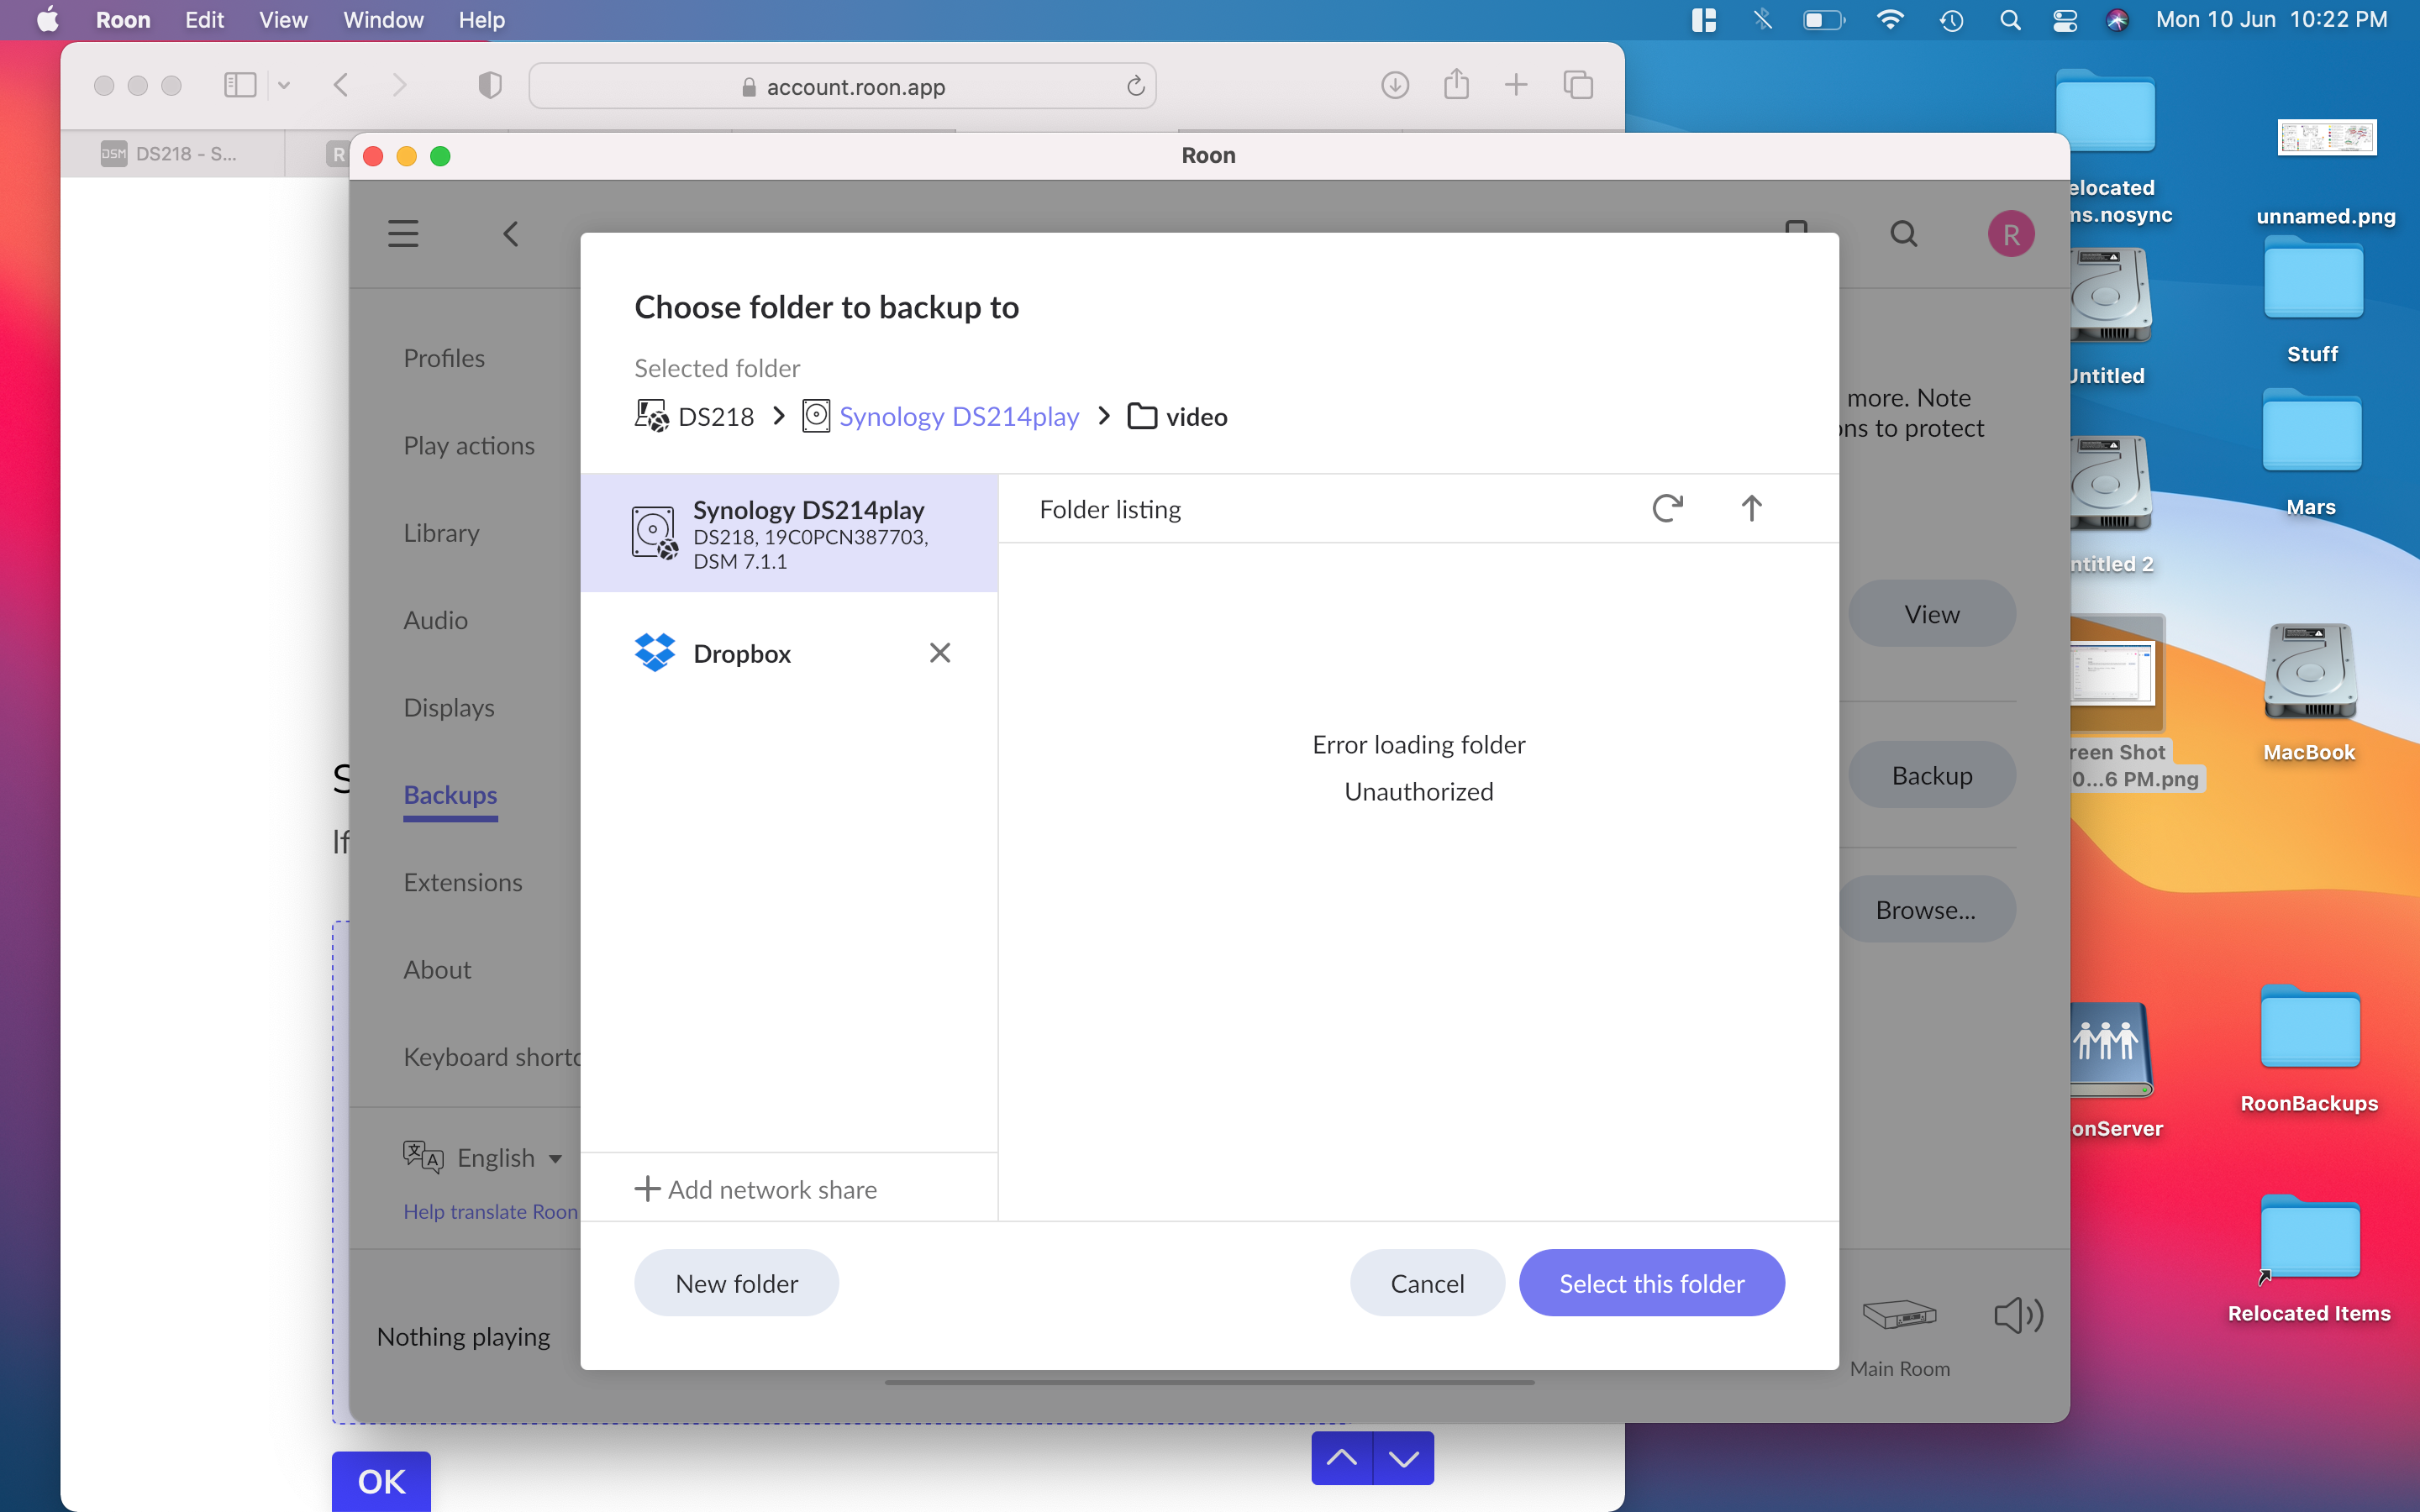Go forward in Safari

400,85
